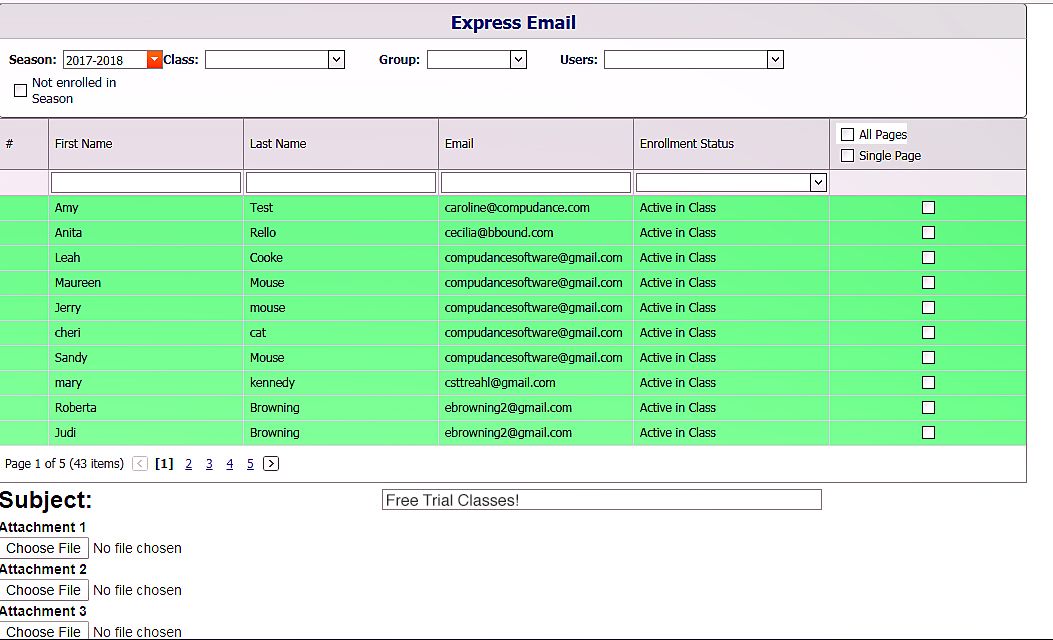Select the checkbox for Judi Browning

pyautogui.click(x=928, y=433)
